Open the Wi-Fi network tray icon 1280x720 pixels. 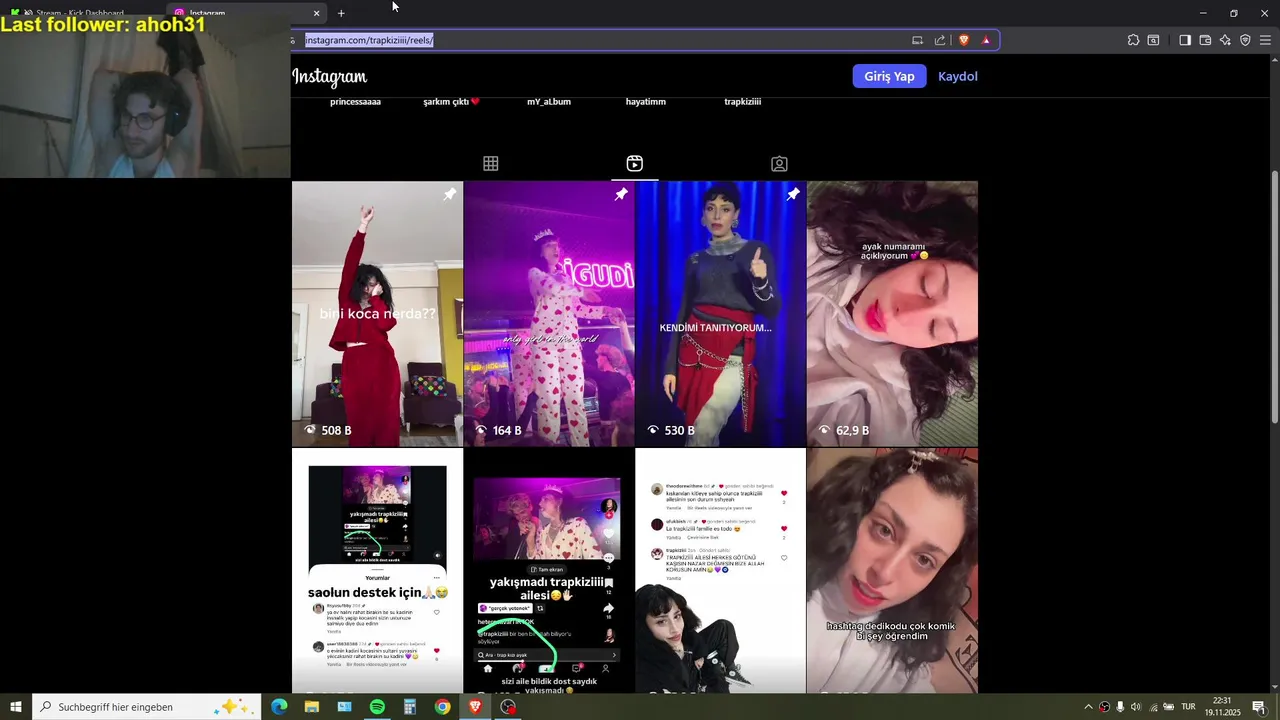(x=1154, y=707)
